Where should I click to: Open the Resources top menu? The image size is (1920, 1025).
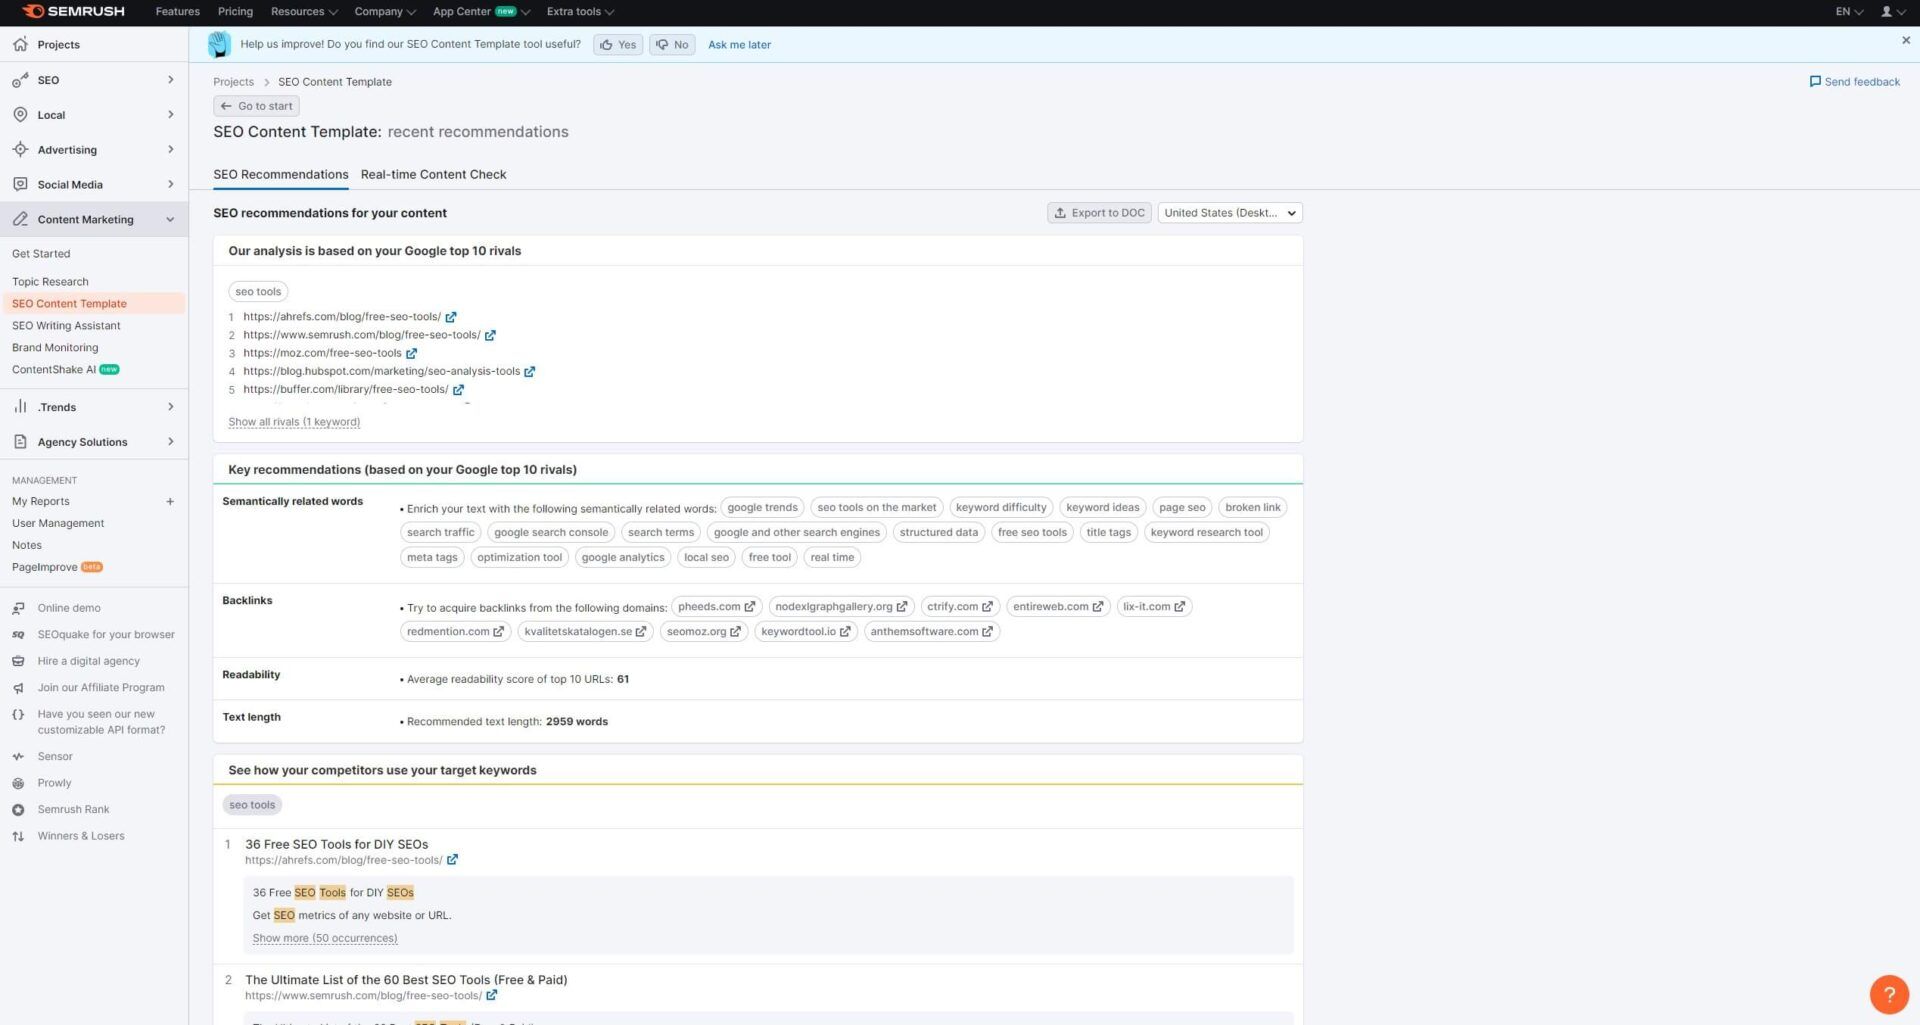coord(304,12)
